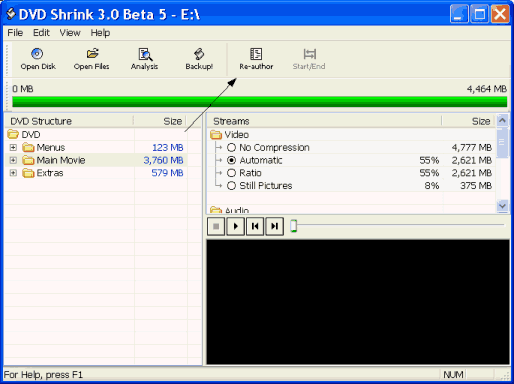Jump to next chapter in preview
This screenshot has height=384, width=514.
(x=274, y=226)
